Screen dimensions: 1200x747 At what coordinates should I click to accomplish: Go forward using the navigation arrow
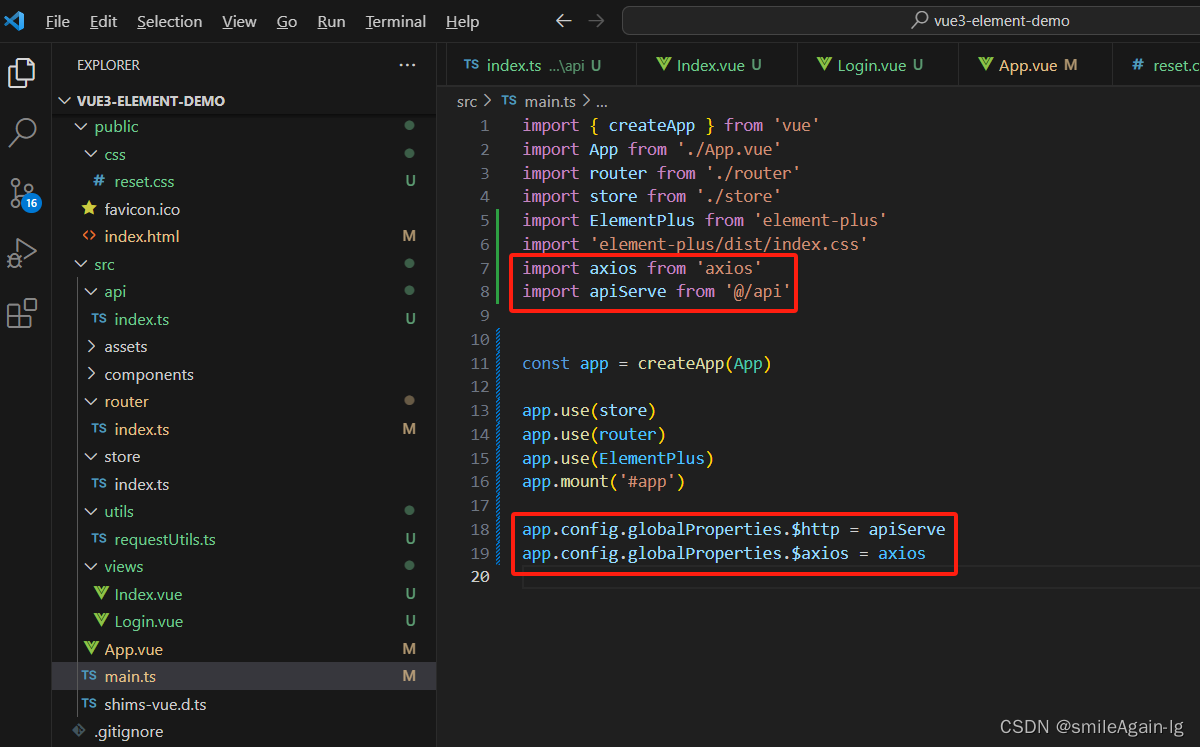[x=596, y=21]
